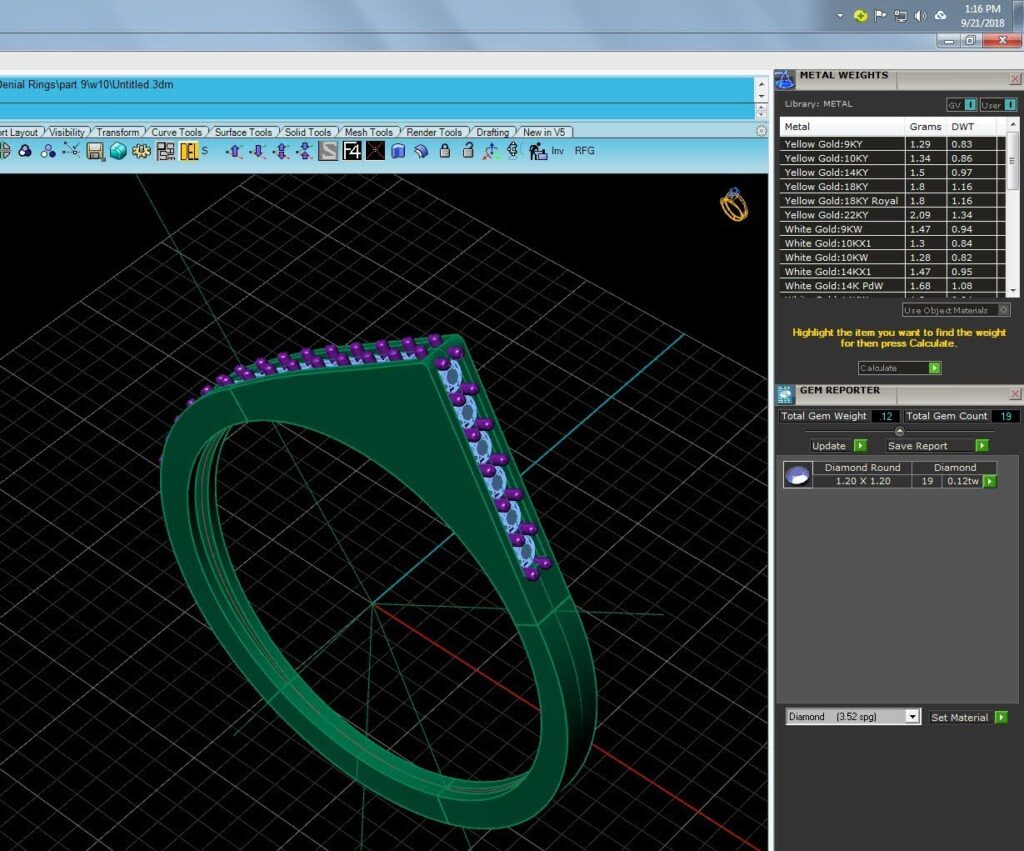Screen dimensions: 1024x851
Task: Collapse the Gem Reporter summary using the round arrow
Action: pyautogui.click(x=899, y=431)
